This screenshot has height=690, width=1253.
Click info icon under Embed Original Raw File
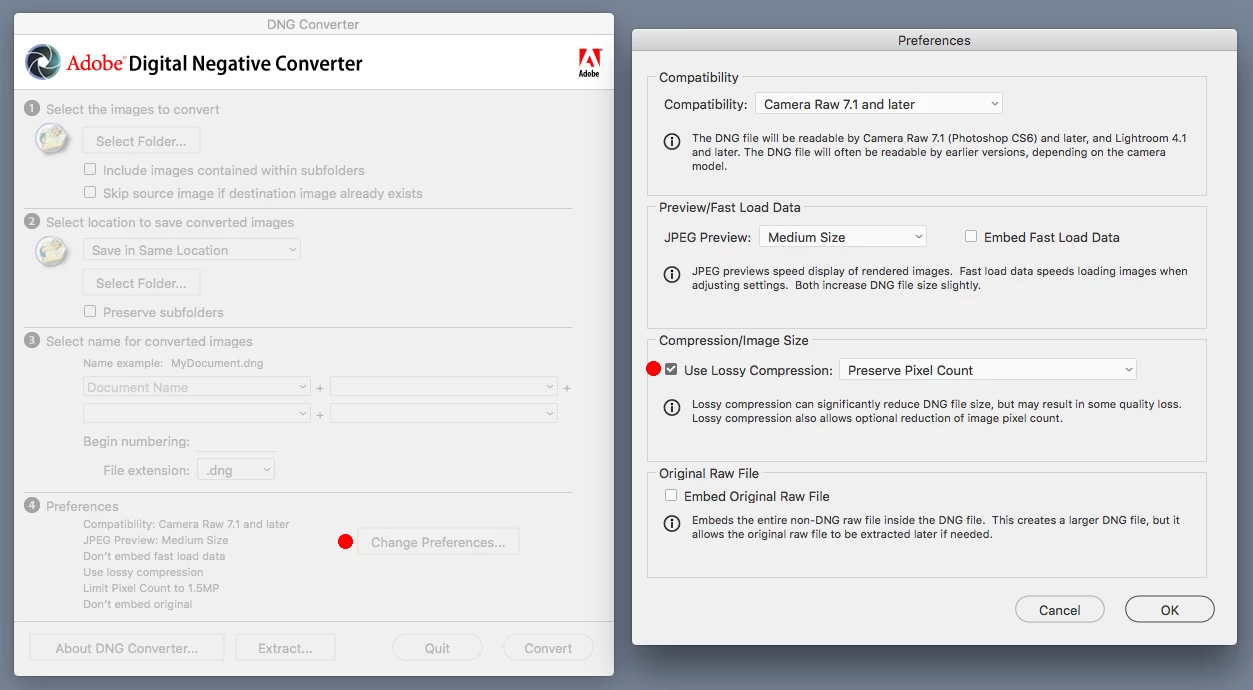[x=673, y=523]
